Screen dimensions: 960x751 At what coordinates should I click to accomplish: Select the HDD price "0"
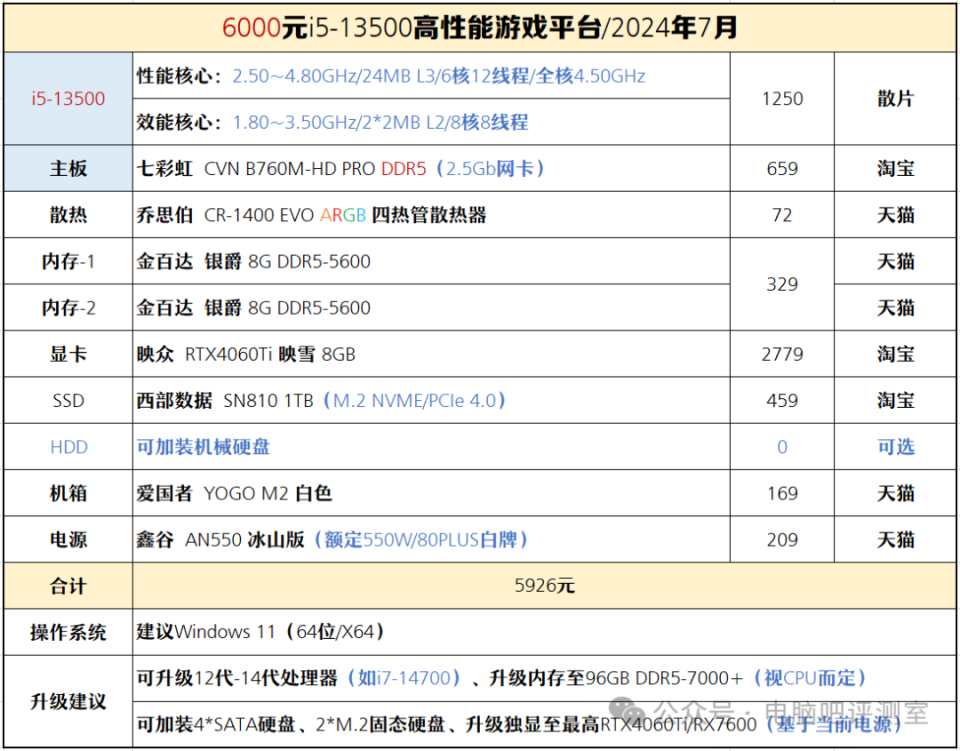click(782, 447)
